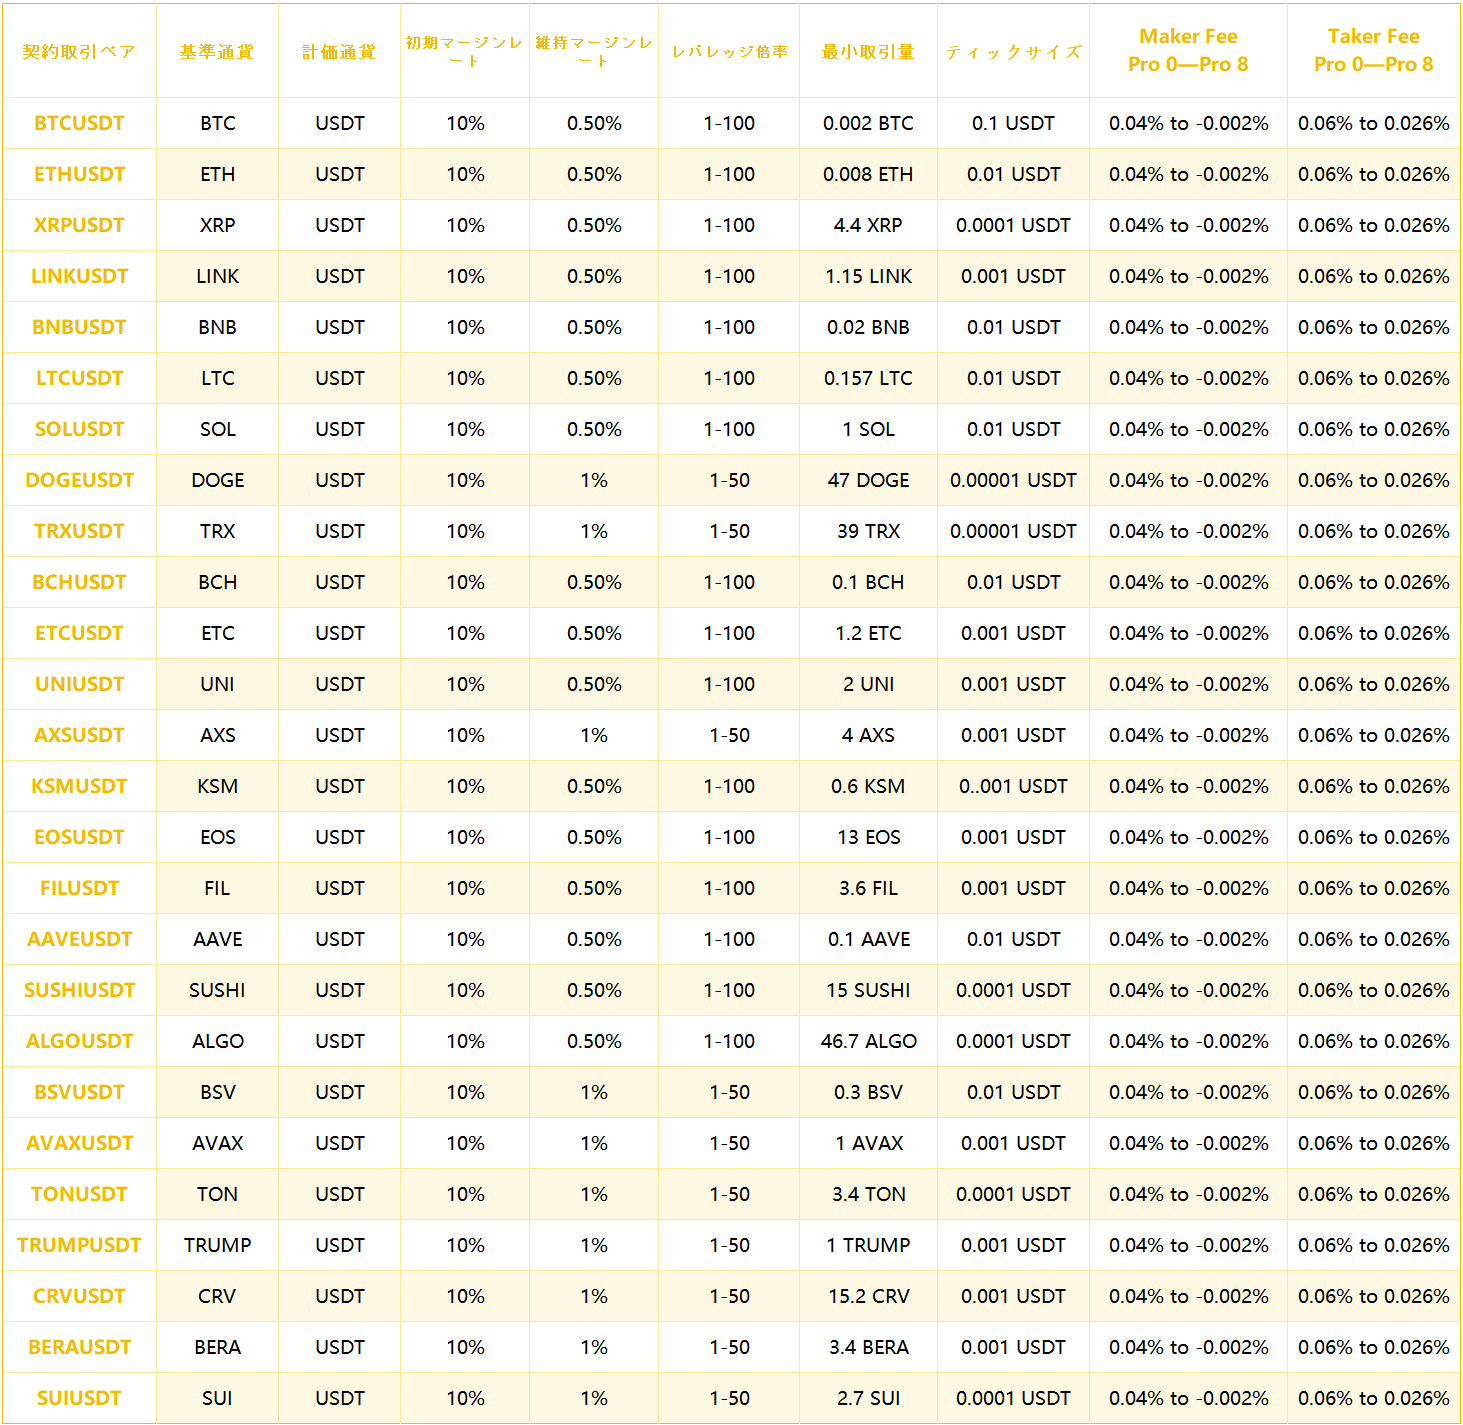This screenshot has width=1463, height=1425.
Task: Click the 維持マージンレート column header
Action: [594, 51]
